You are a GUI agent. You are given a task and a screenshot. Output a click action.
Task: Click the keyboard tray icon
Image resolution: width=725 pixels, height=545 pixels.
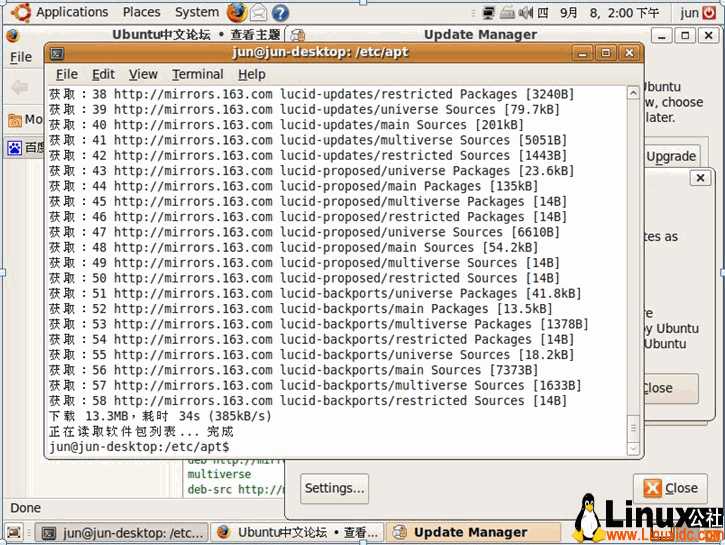pos(507,13)
